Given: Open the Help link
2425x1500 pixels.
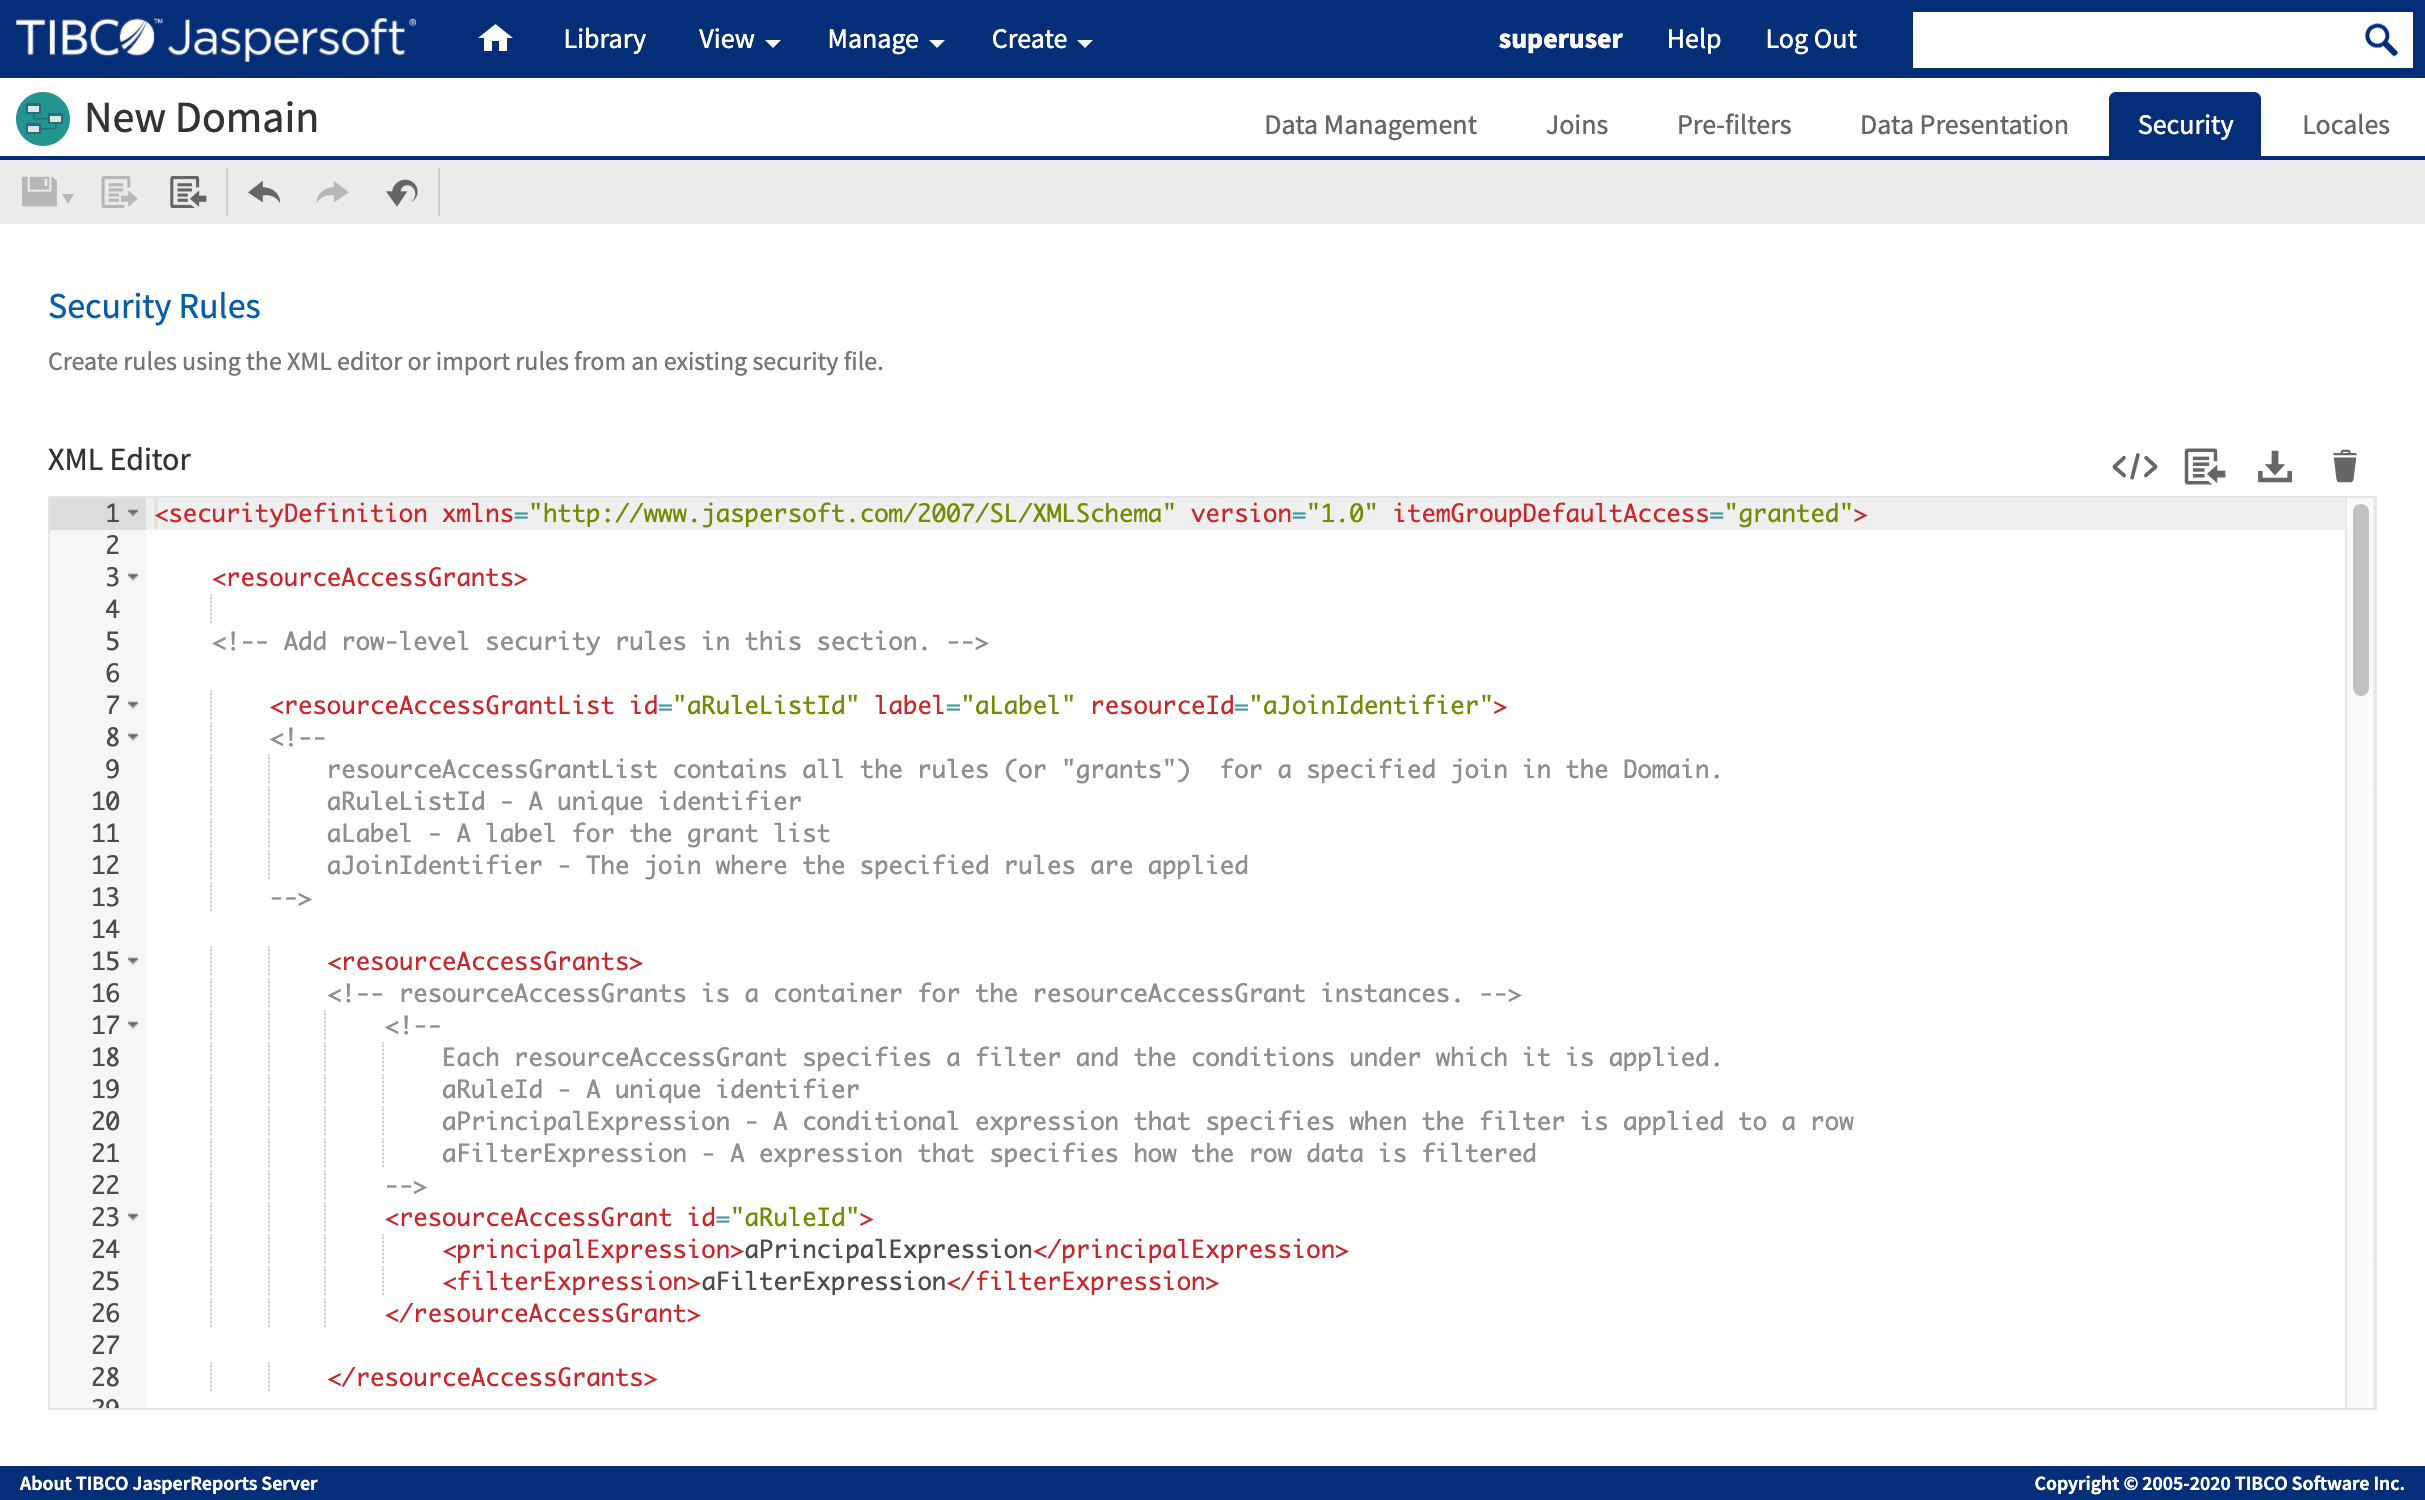Looking at the screenshot, I should point(1694,39).
